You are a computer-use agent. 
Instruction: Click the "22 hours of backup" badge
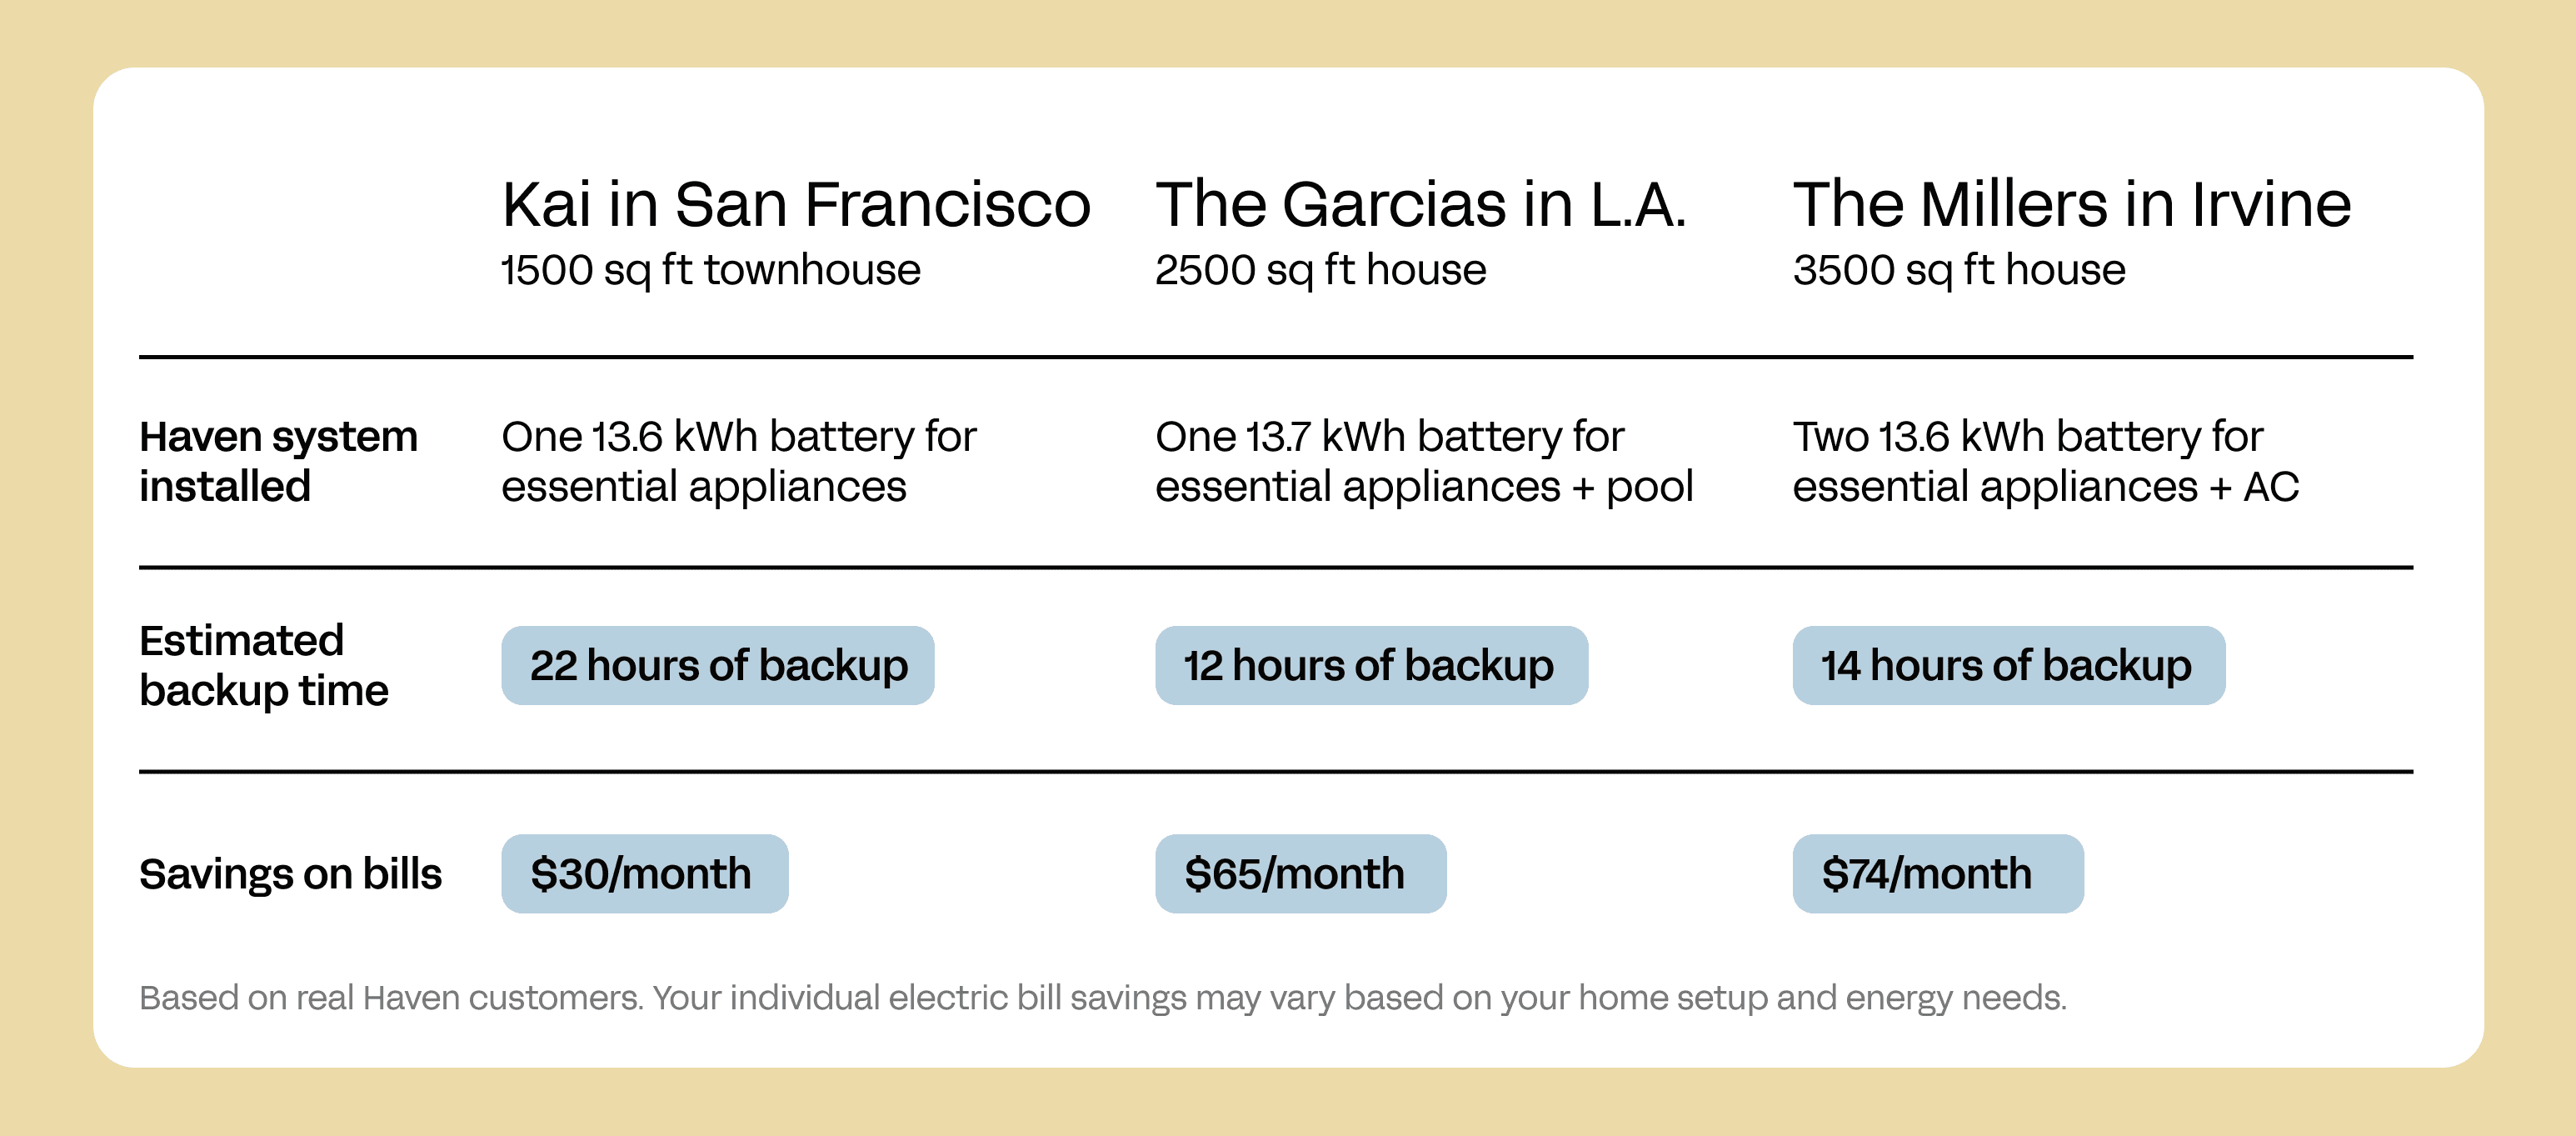click(x=718, y=666)
